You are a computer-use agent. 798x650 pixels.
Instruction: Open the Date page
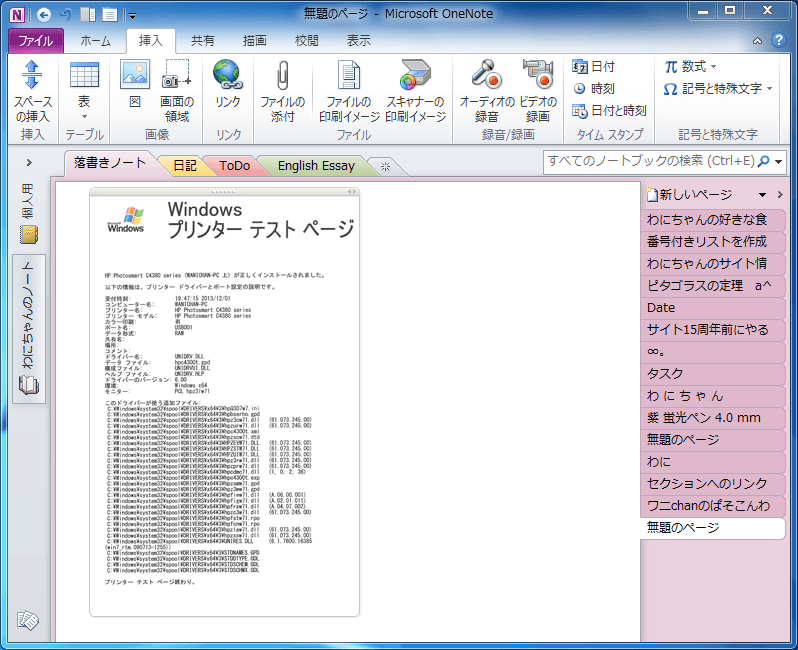pyautogui.click(x=712, y=307)
